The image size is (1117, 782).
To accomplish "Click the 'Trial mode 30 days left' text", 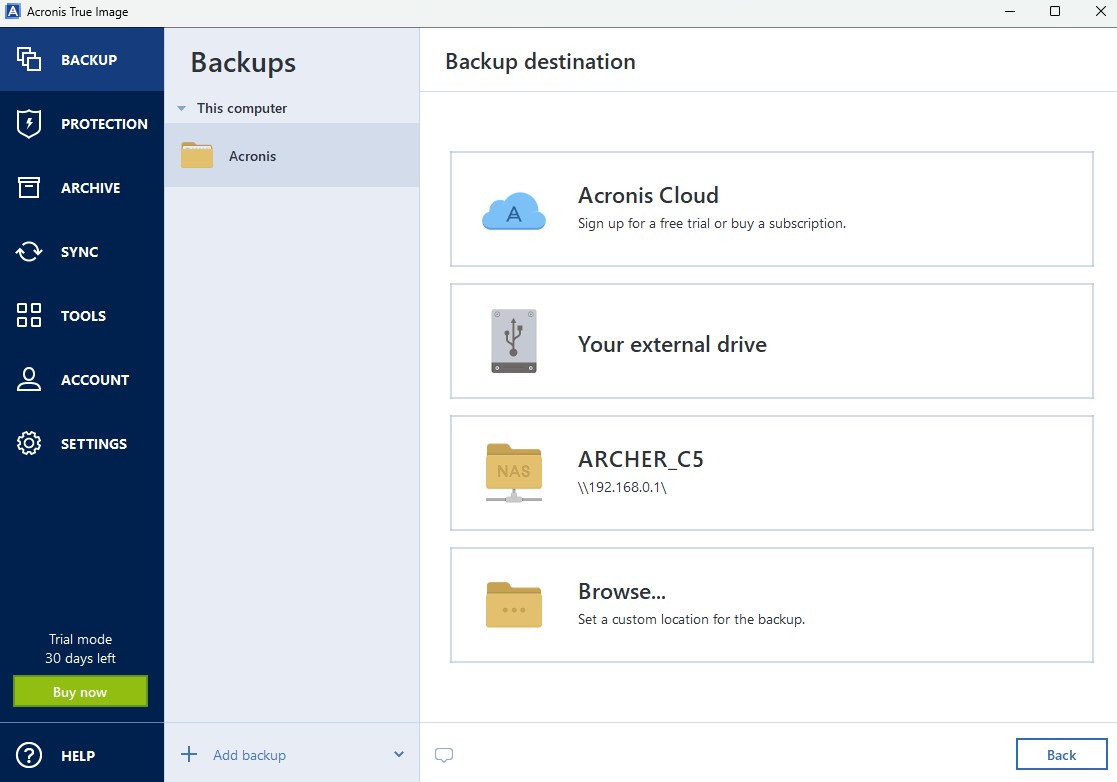I will pos(80,649).
